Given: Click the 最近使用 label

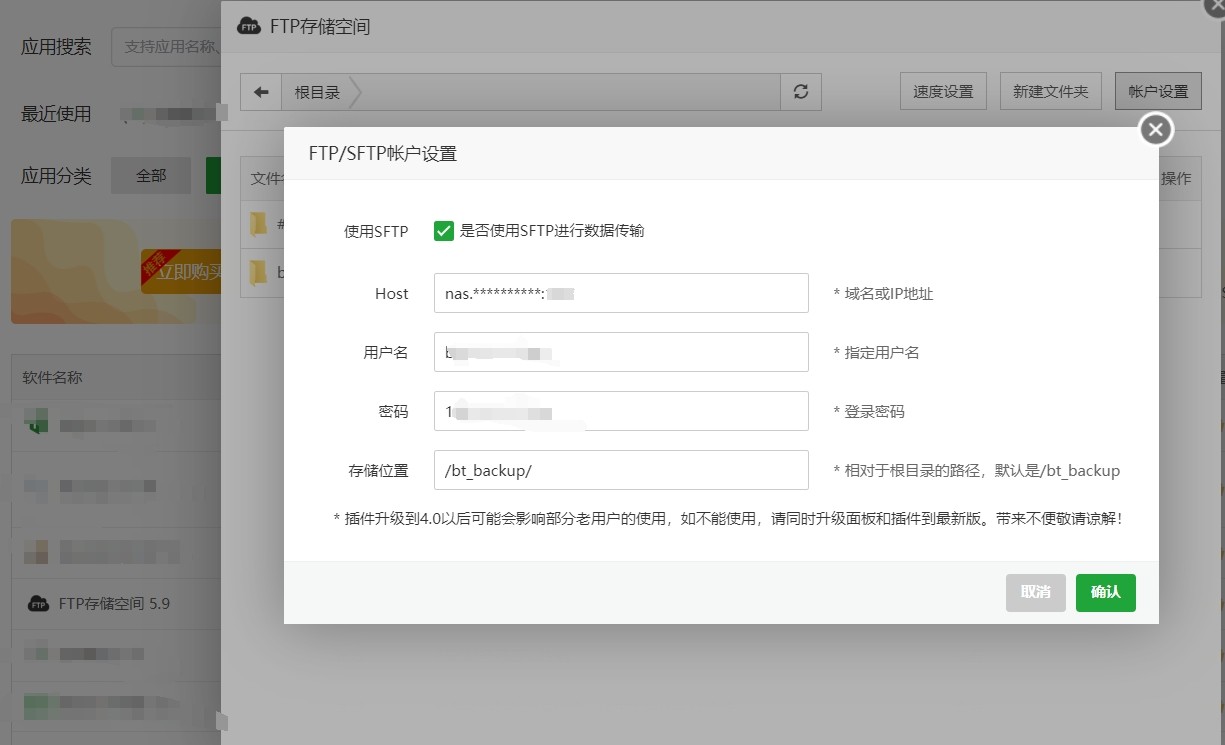Looking at the screenshot, I should (x=56, y=114).
